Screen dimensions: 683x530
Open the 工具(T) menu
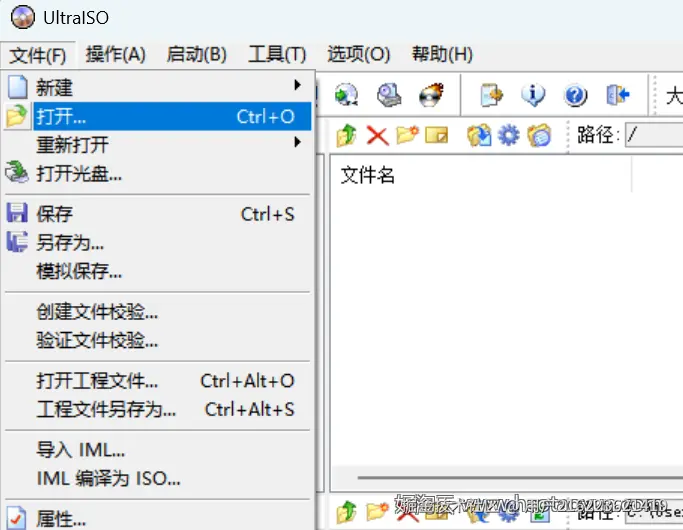coord(277,54)
